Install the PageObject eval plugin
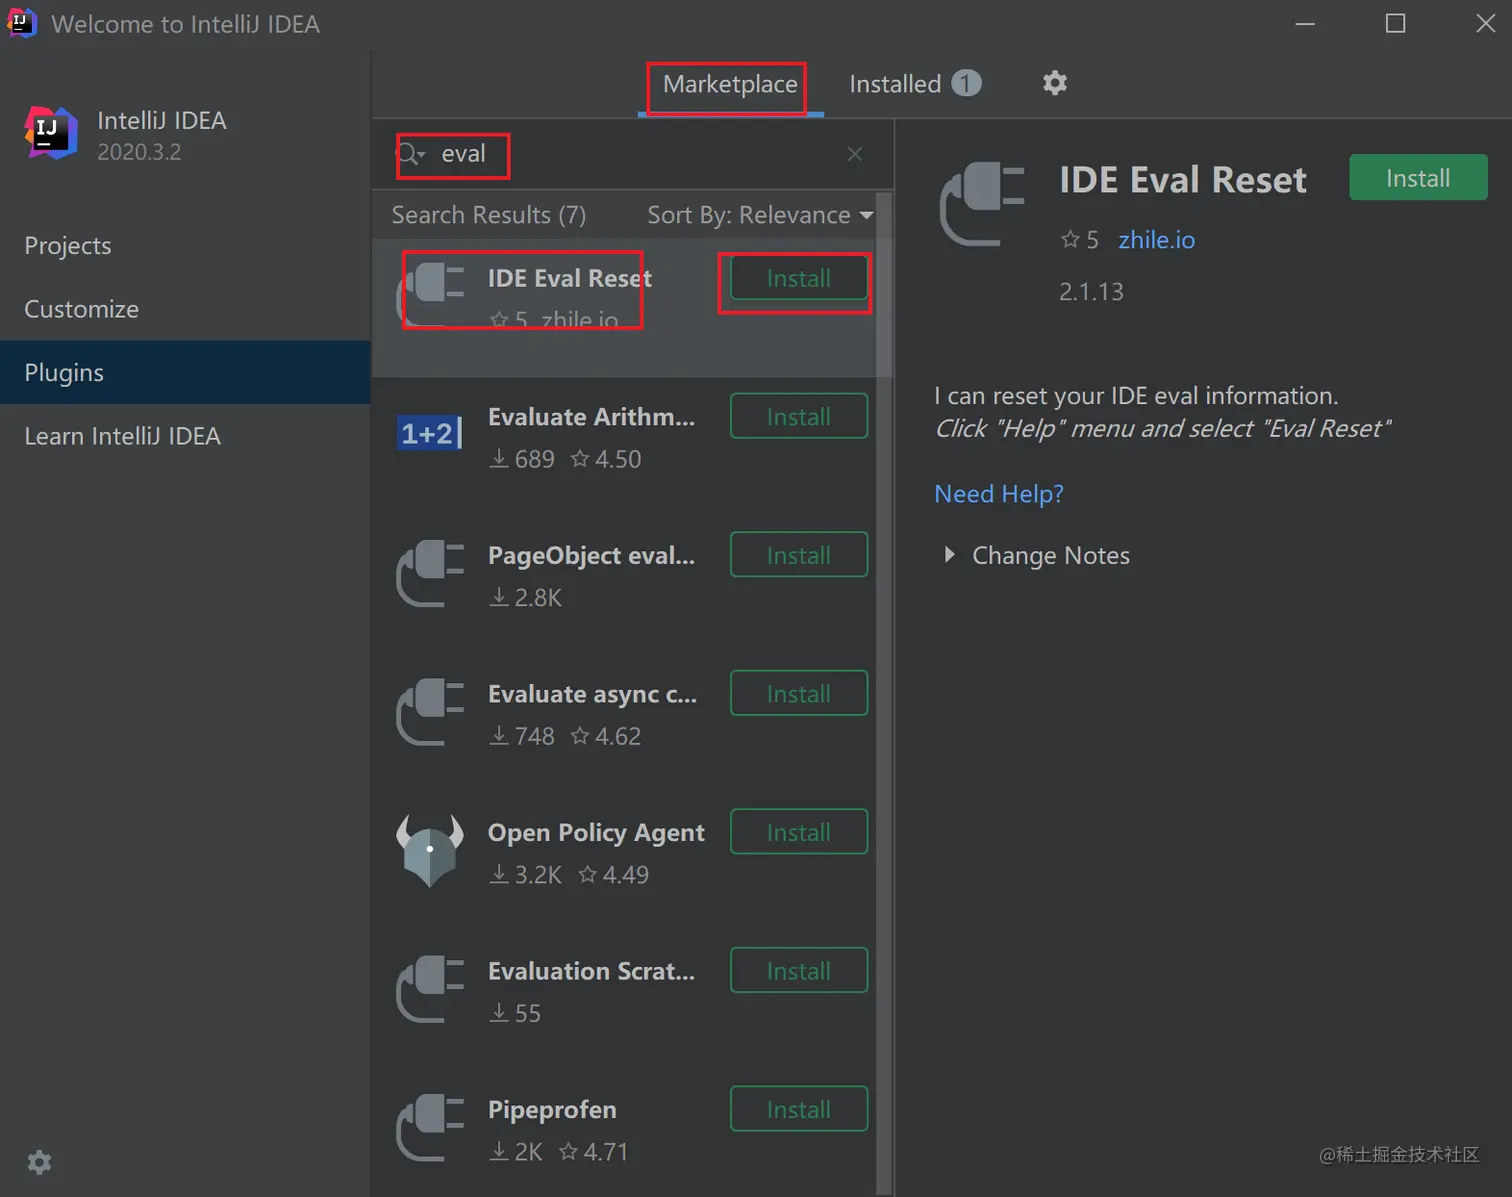 (799, 555)
